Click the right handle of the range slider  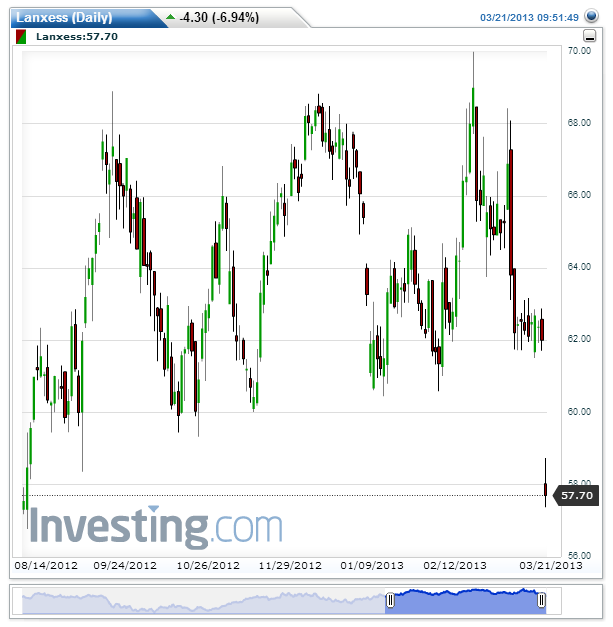(541, 600)
